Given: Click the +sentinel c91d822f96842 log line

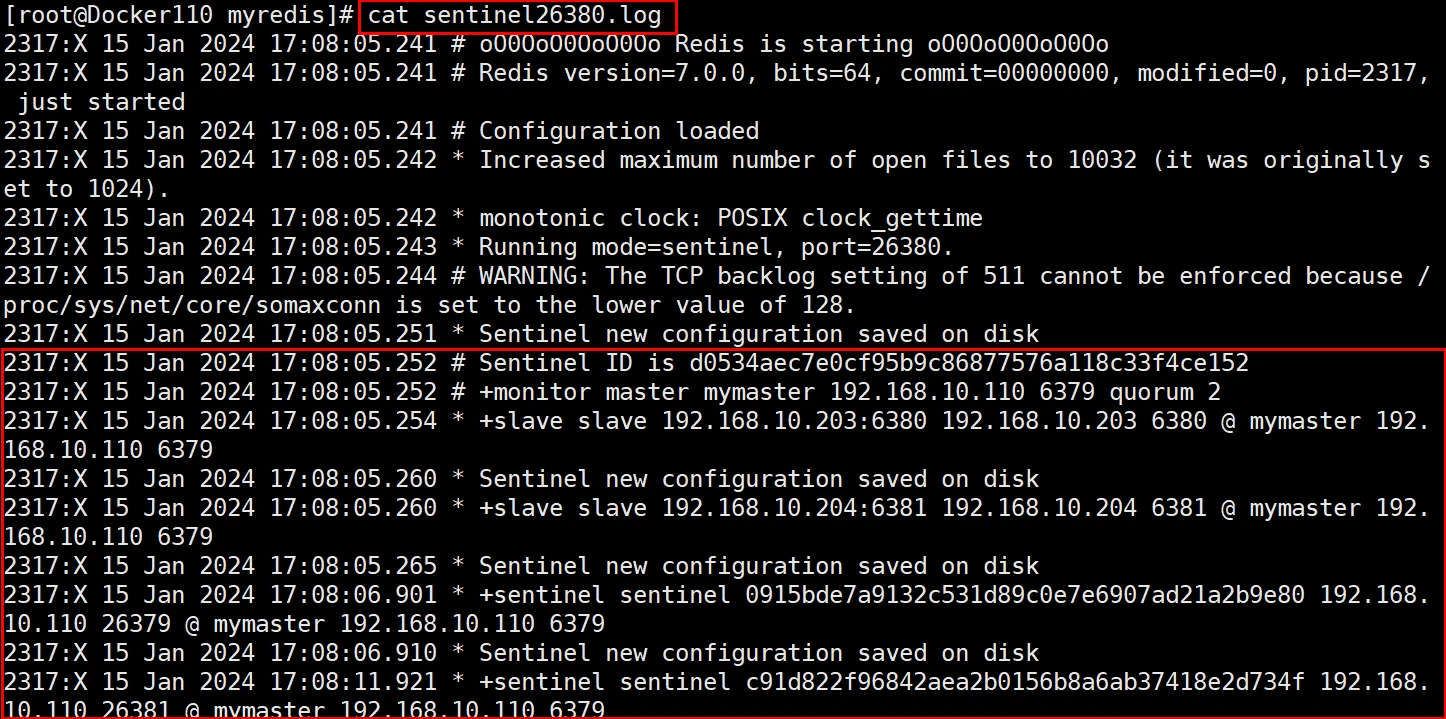Looking at the screenshot, I should coord(716,682).
